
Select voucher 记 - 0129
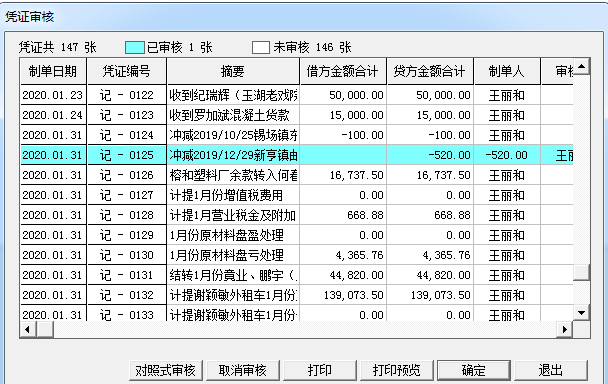tap(127, 235)
